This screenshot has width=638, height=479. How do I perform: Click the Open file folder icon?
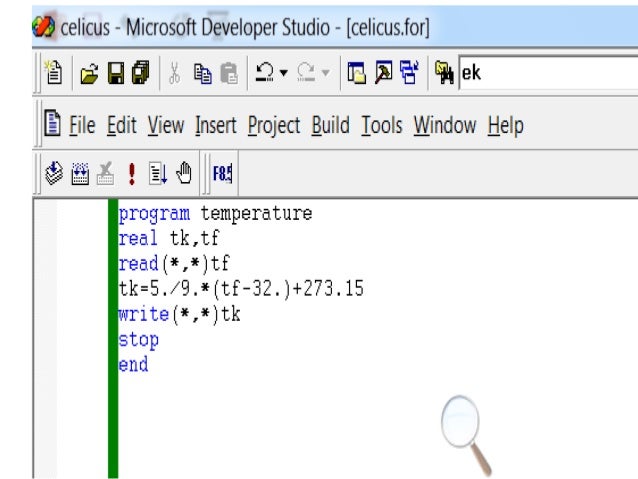click(90, 73)
